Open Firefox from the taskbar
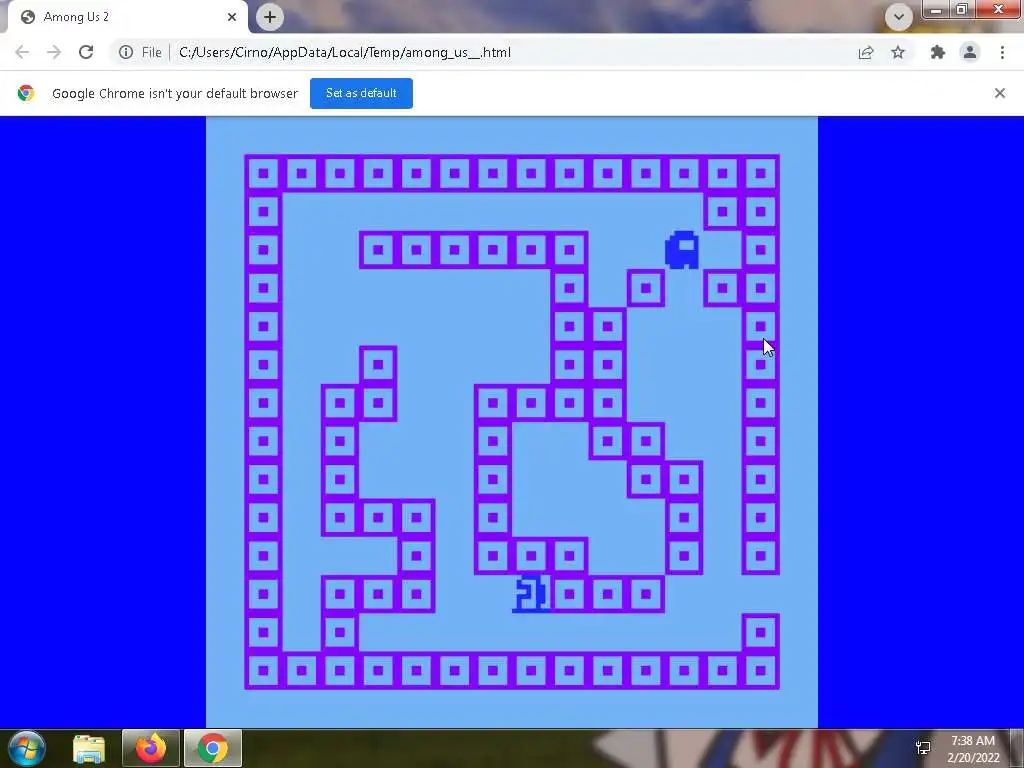The image size is (1024, 768). (x=151, y=748)
